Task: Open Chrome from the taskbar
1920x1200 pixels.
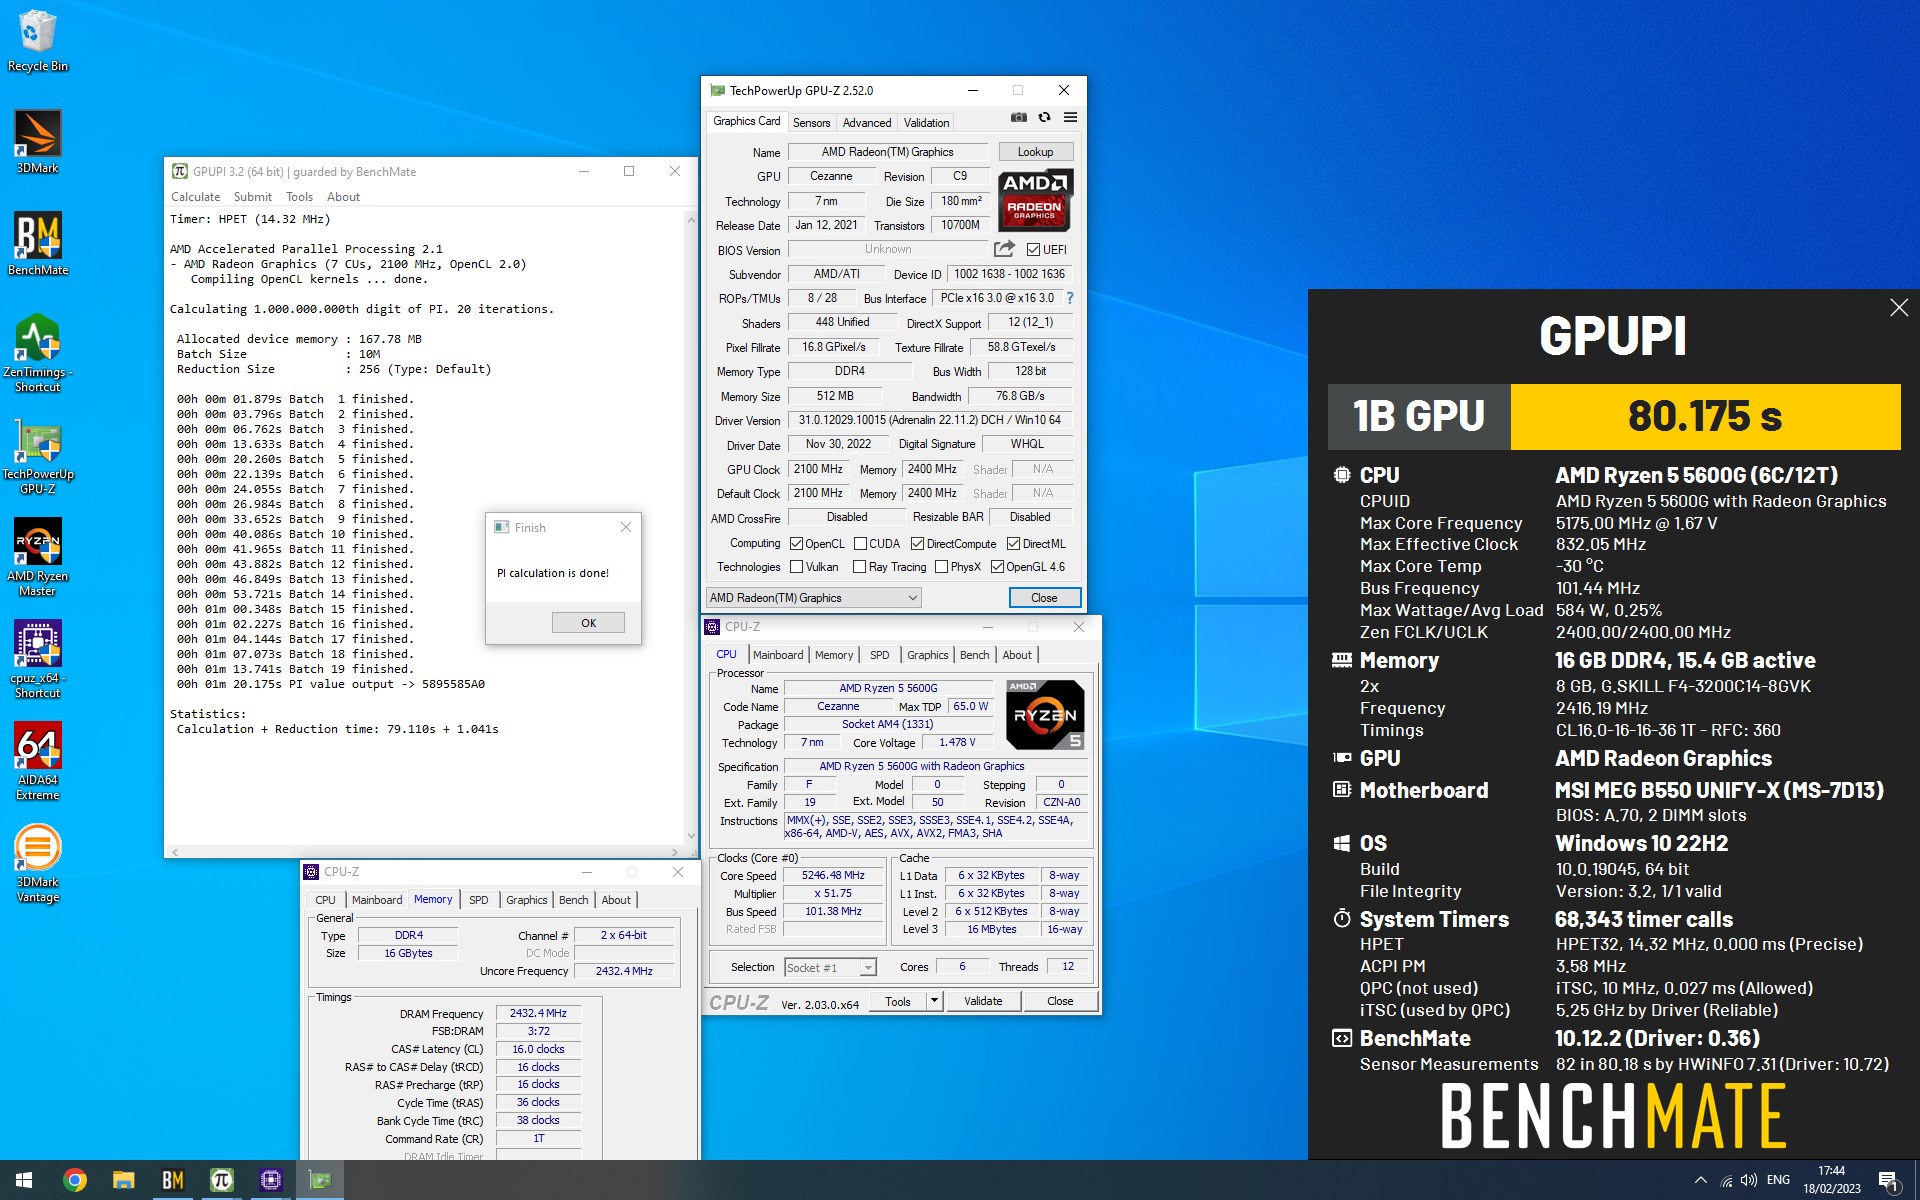Action: coord(75,1180)
